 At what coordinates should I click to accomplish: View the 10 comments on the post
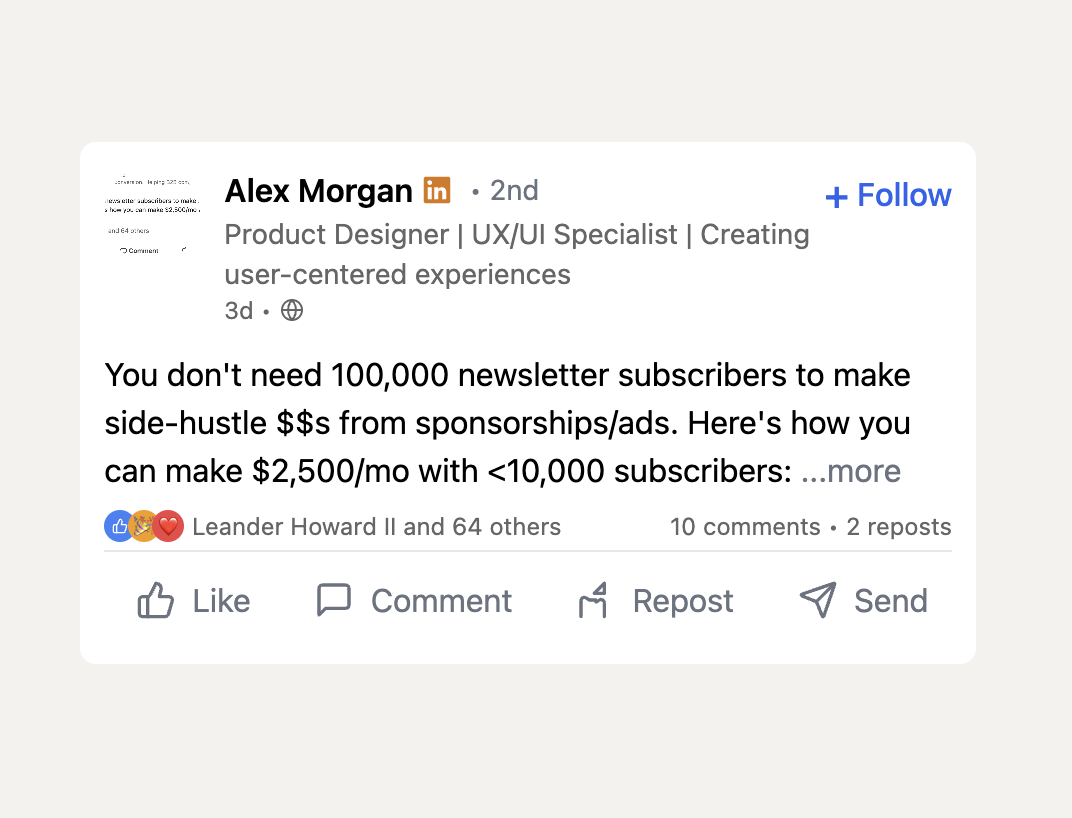(745, 526)
